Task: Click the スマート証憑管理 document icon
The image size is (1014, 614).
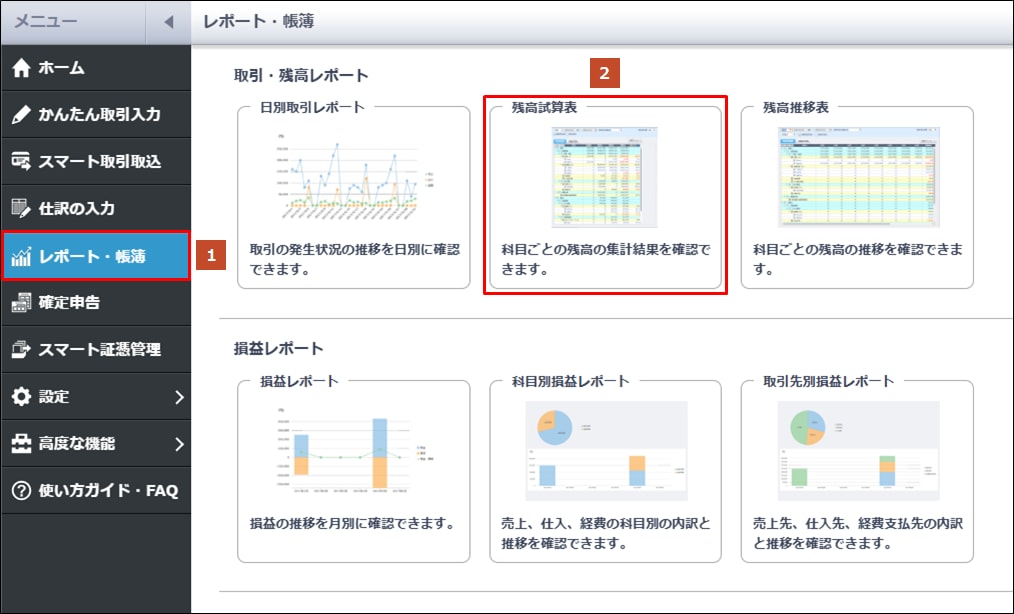Action: point(21,349)
